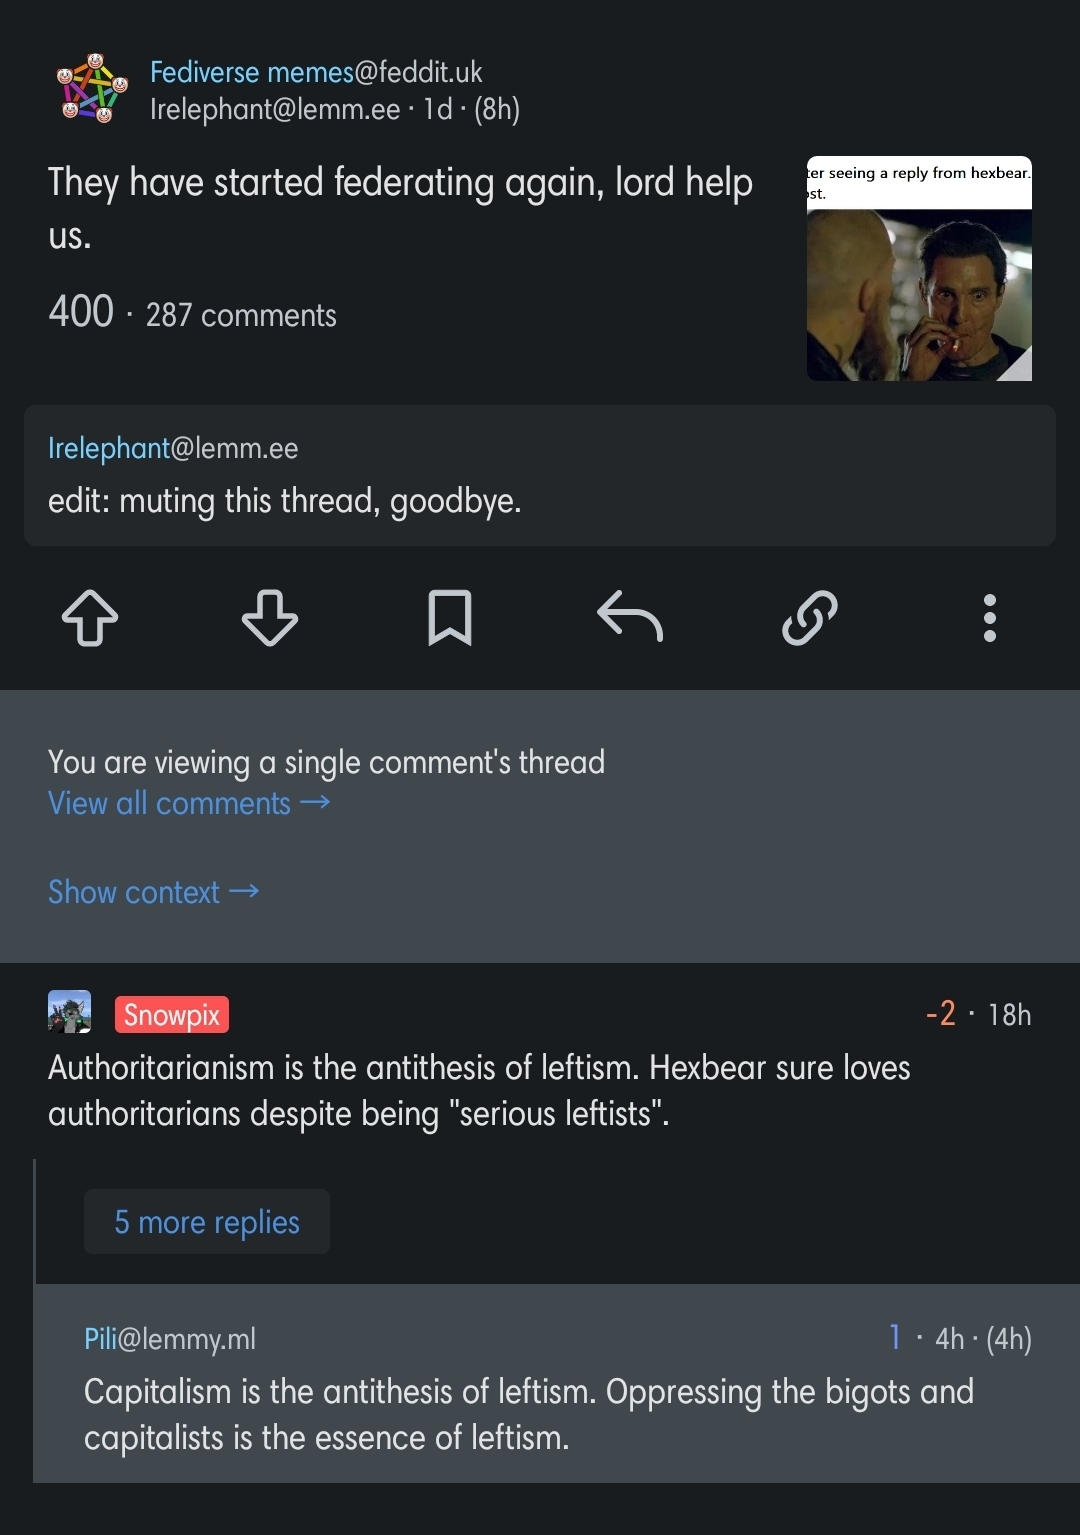
Task: Collapse Snowpix comment by tapping its text
Action: tap(479, 1091)
